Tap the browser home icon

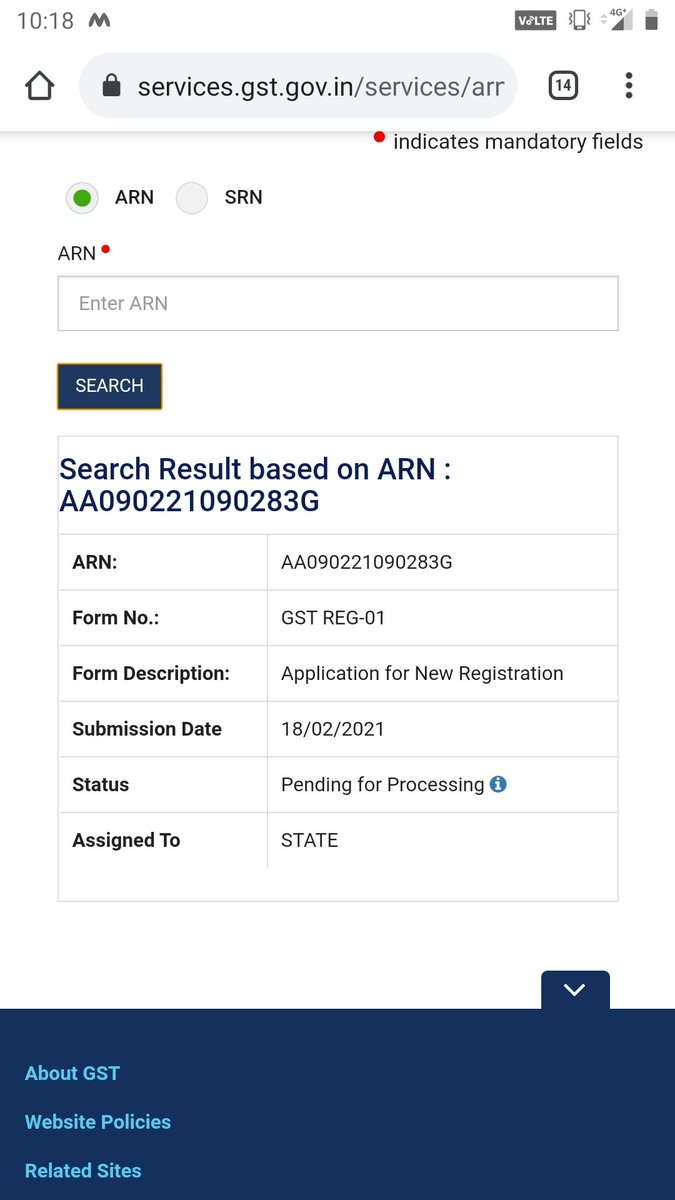pos(40,86)
